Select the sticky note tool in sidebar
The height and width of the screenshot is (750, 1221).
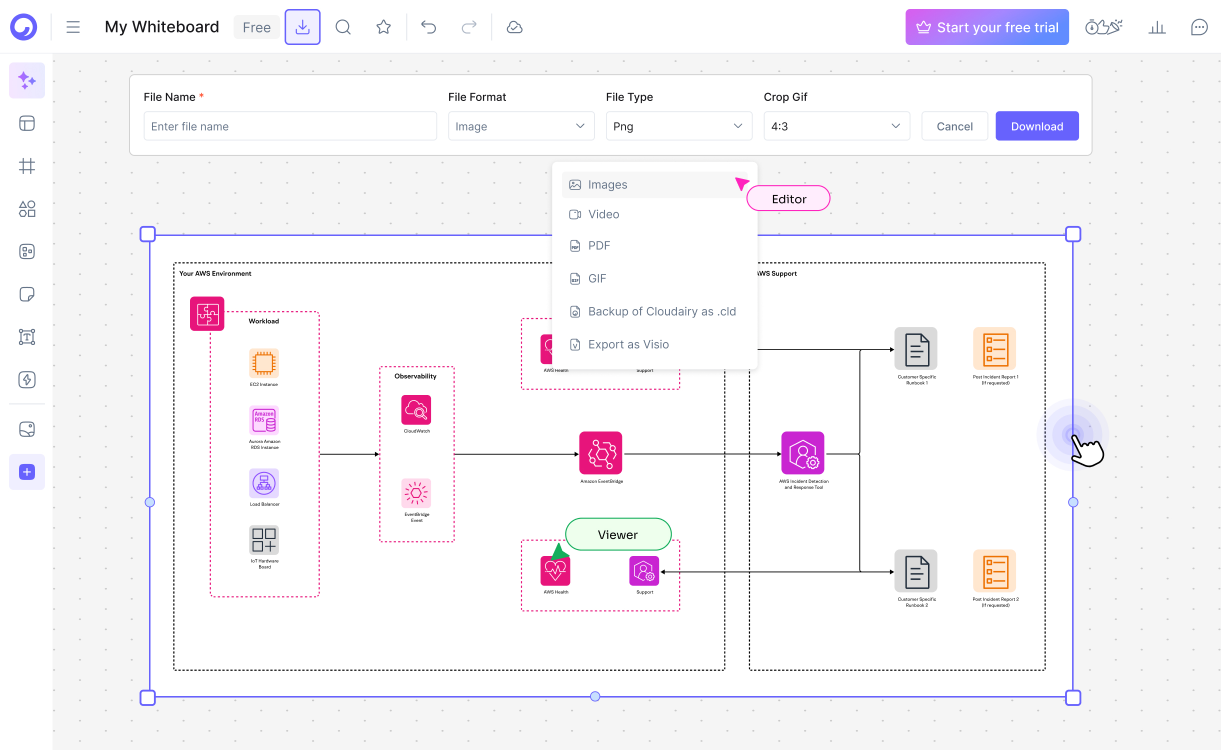(27, 294)
